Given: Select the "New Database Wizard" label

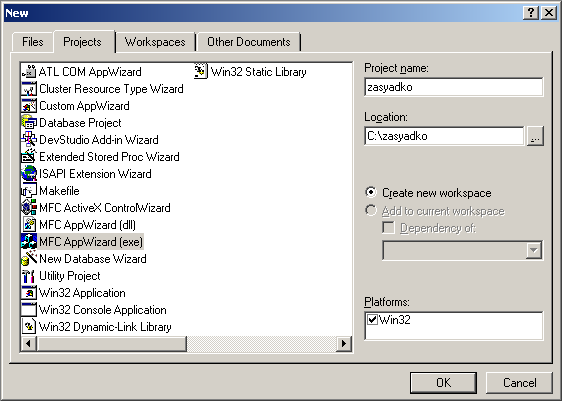Looking at the screenshot, I should pyautogui.click(x=92, y=259).
